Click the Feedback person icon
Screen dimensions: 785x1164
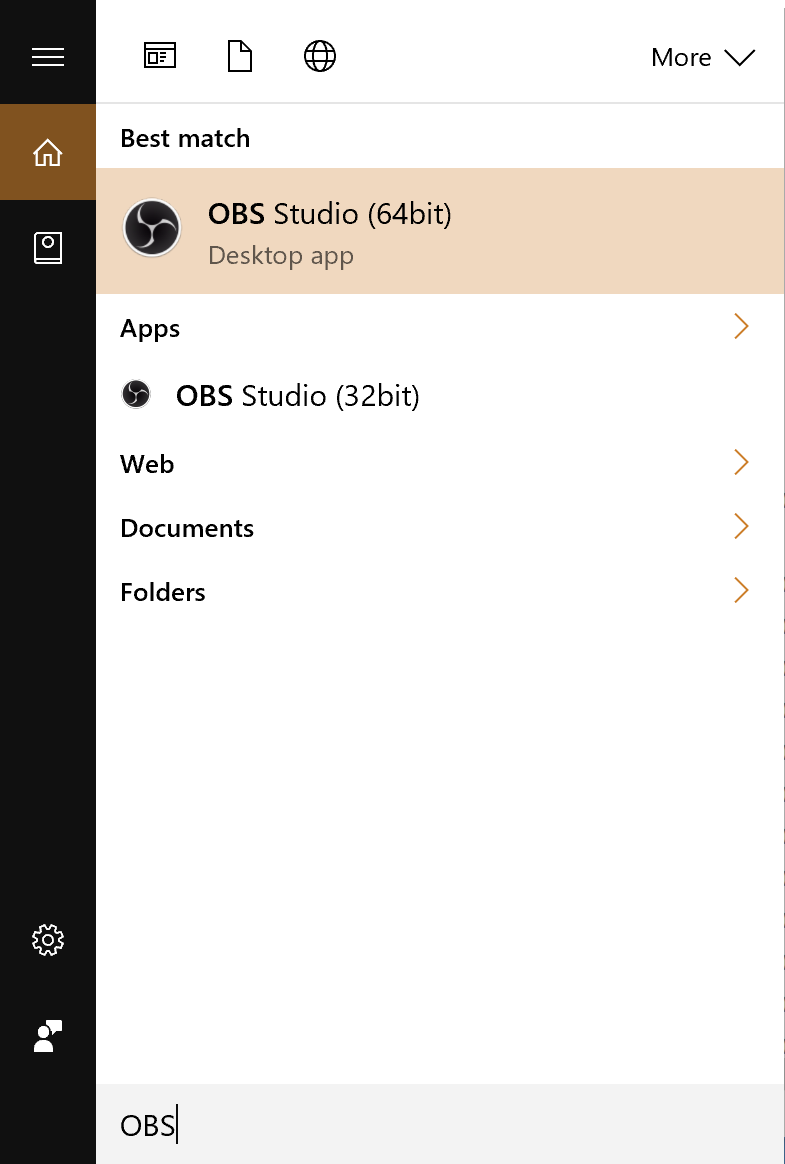tap(48, 1036)
